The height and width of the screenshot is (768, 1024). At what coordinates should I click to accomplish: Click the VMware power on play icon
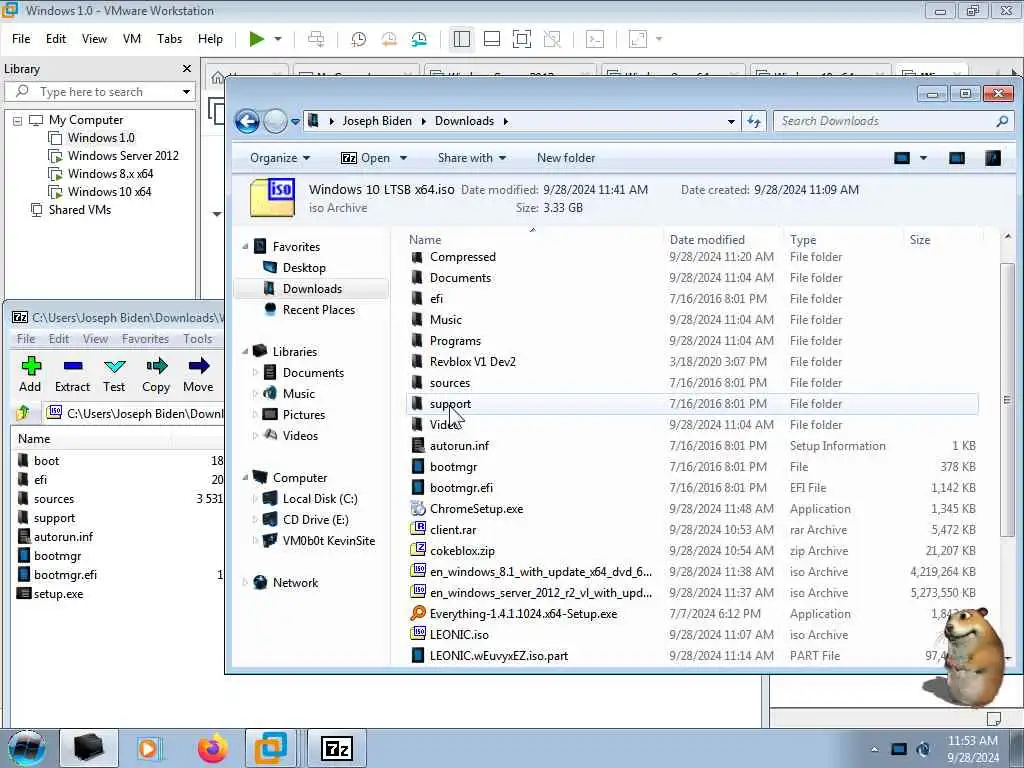click(x=257, y=39)
